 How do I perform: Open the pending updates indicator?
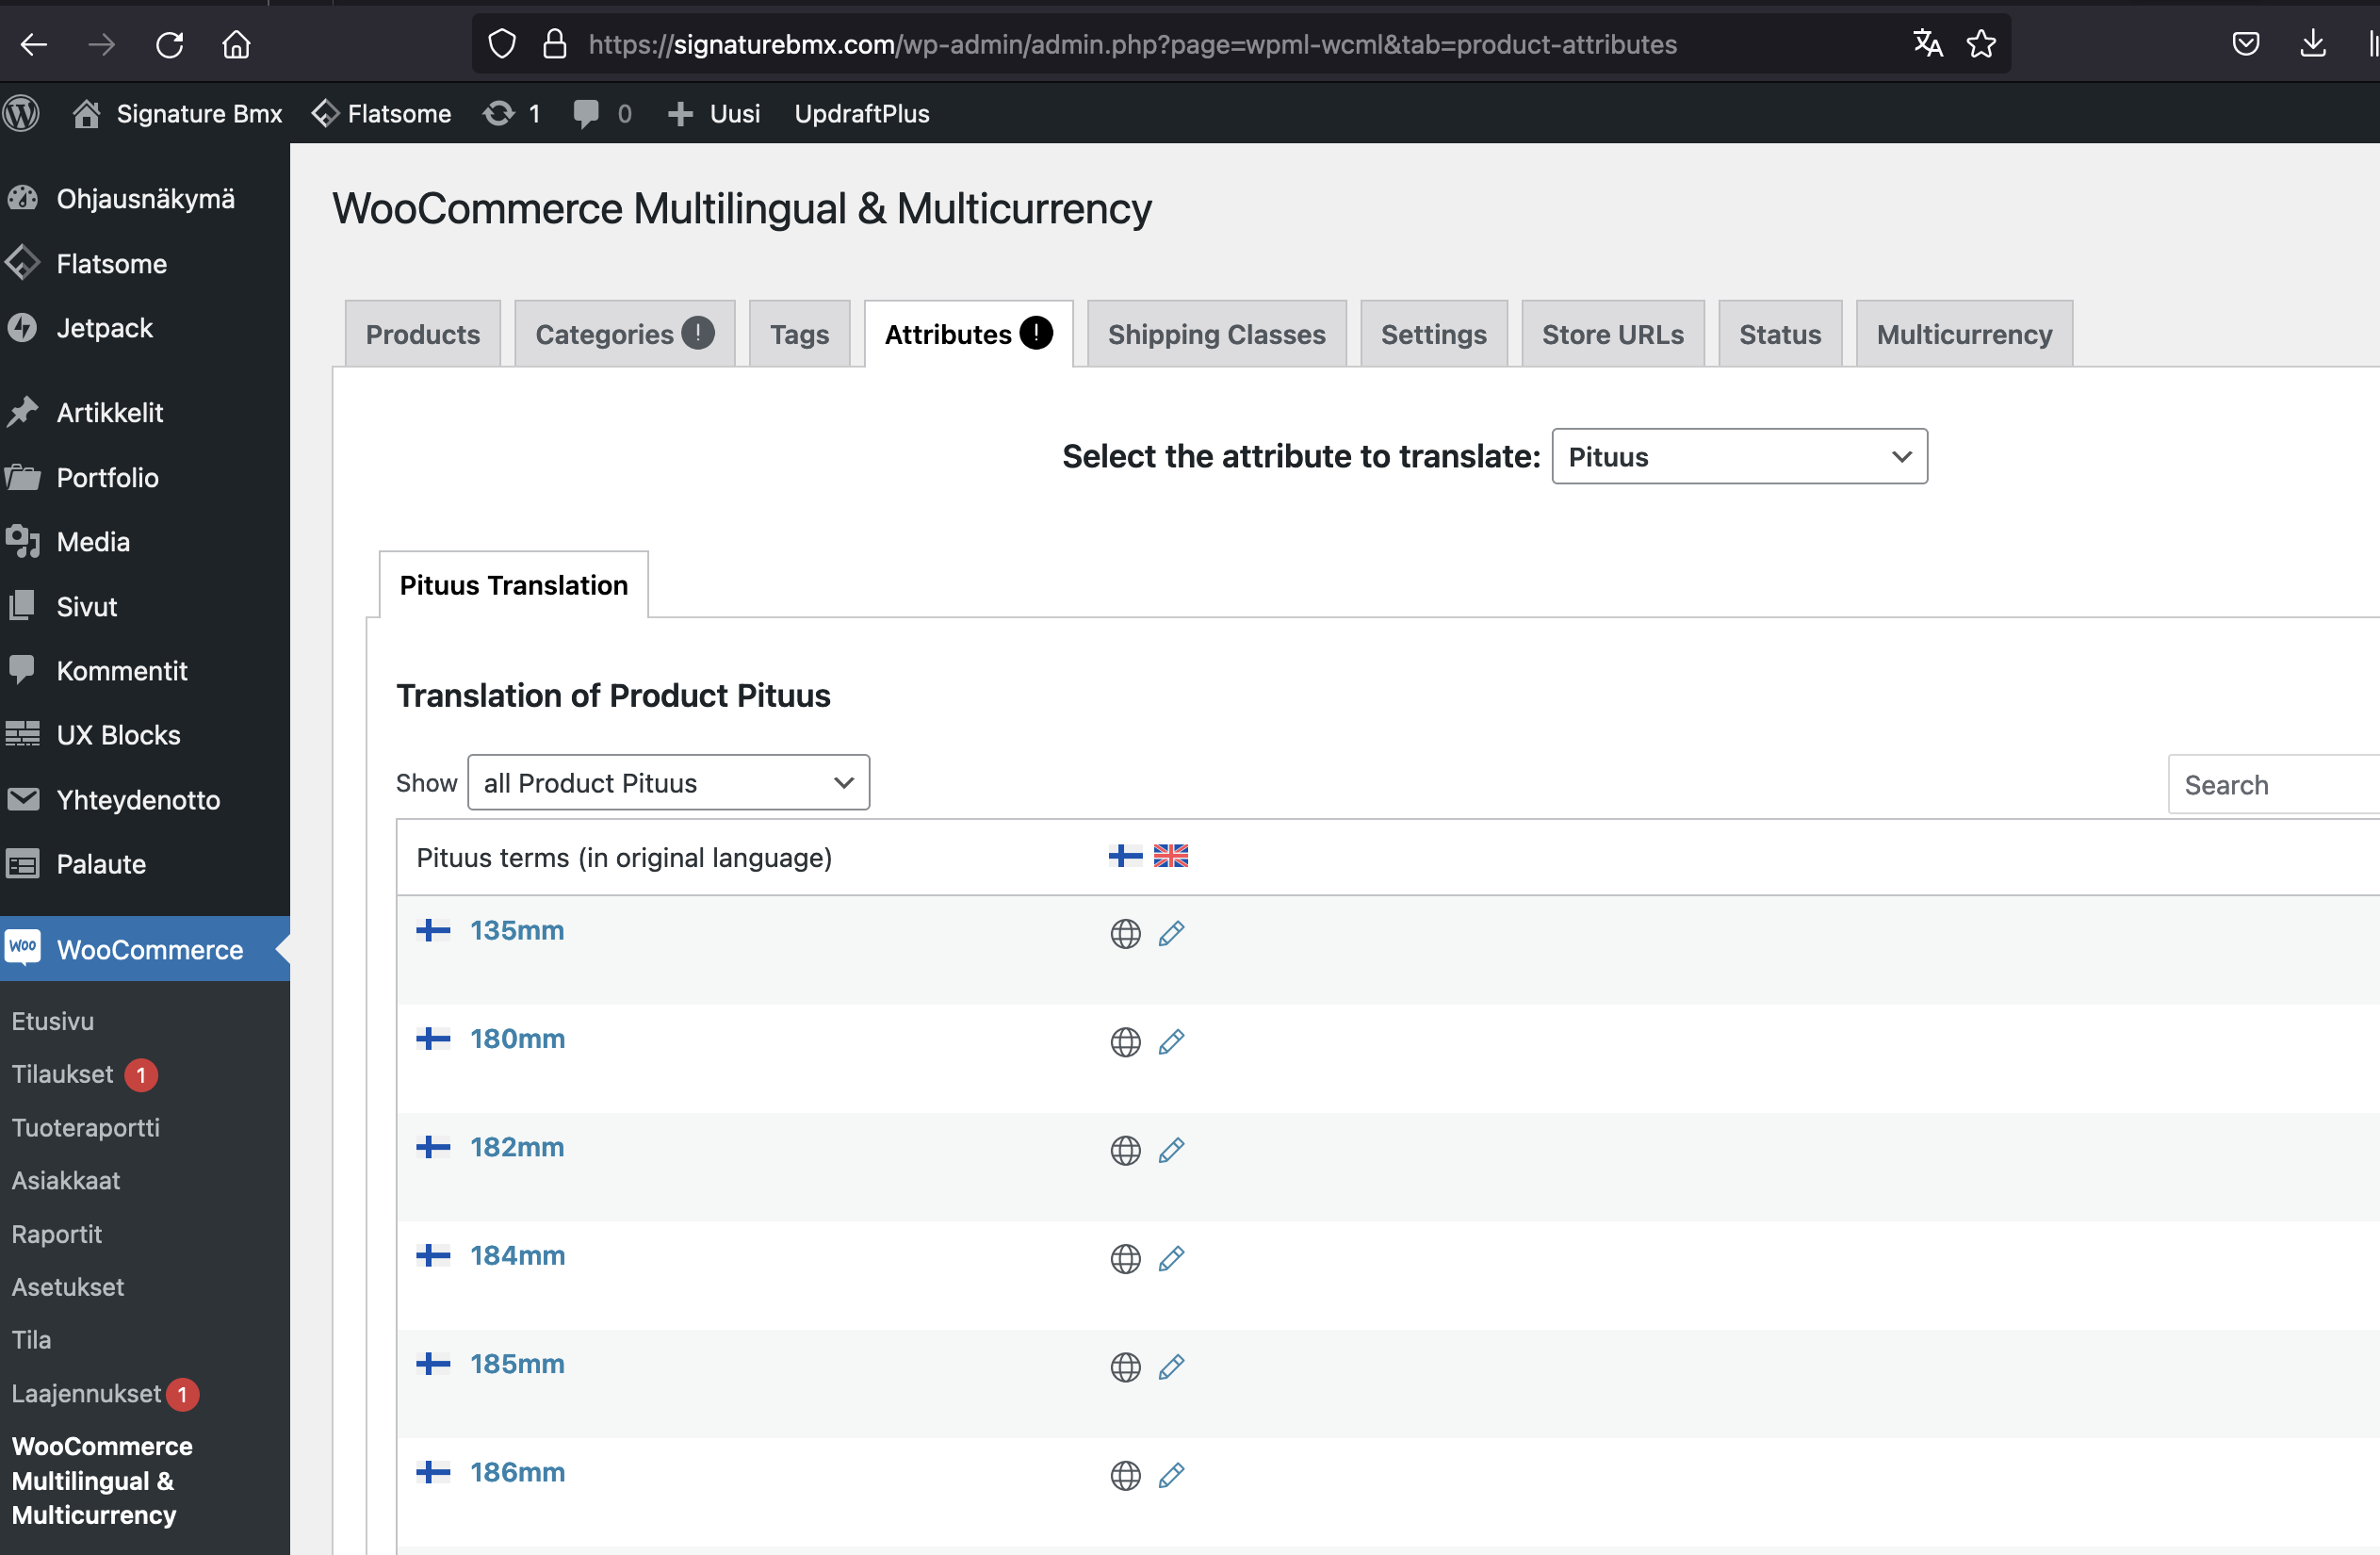pos(512,113)
